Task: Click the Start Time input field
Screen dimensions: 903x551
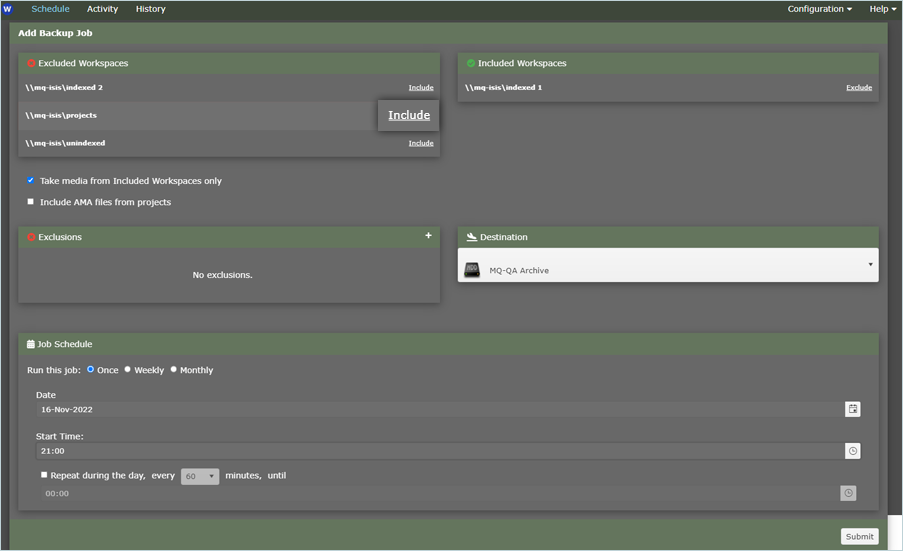Action: pyautogui.click(x=440, y=451)
